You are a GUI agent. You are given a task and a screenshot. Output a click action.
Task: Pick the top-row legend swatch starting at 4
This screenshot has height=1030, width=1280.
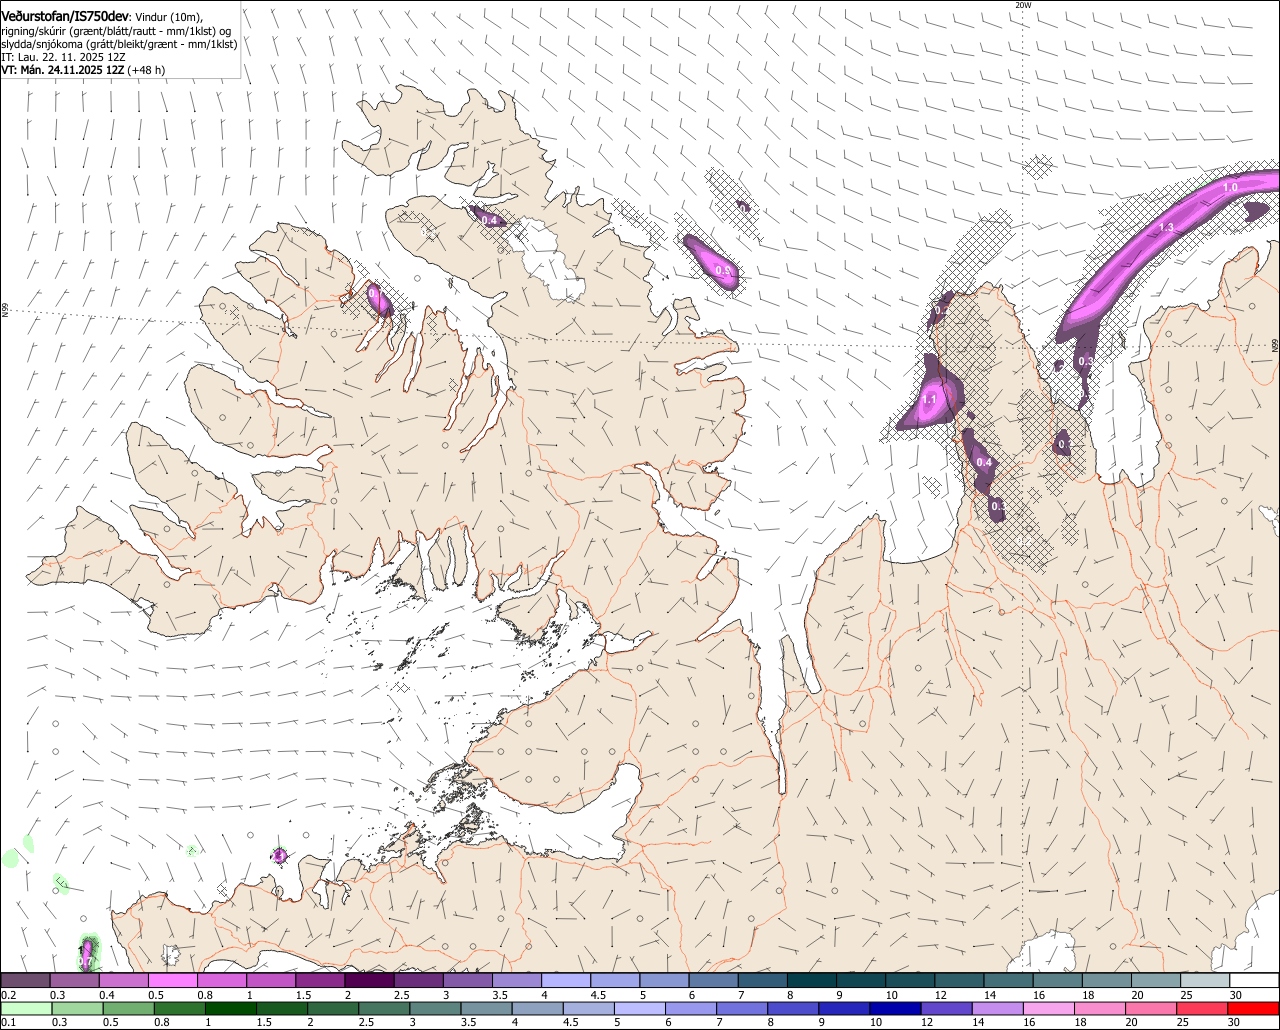(x=566, y=981)
